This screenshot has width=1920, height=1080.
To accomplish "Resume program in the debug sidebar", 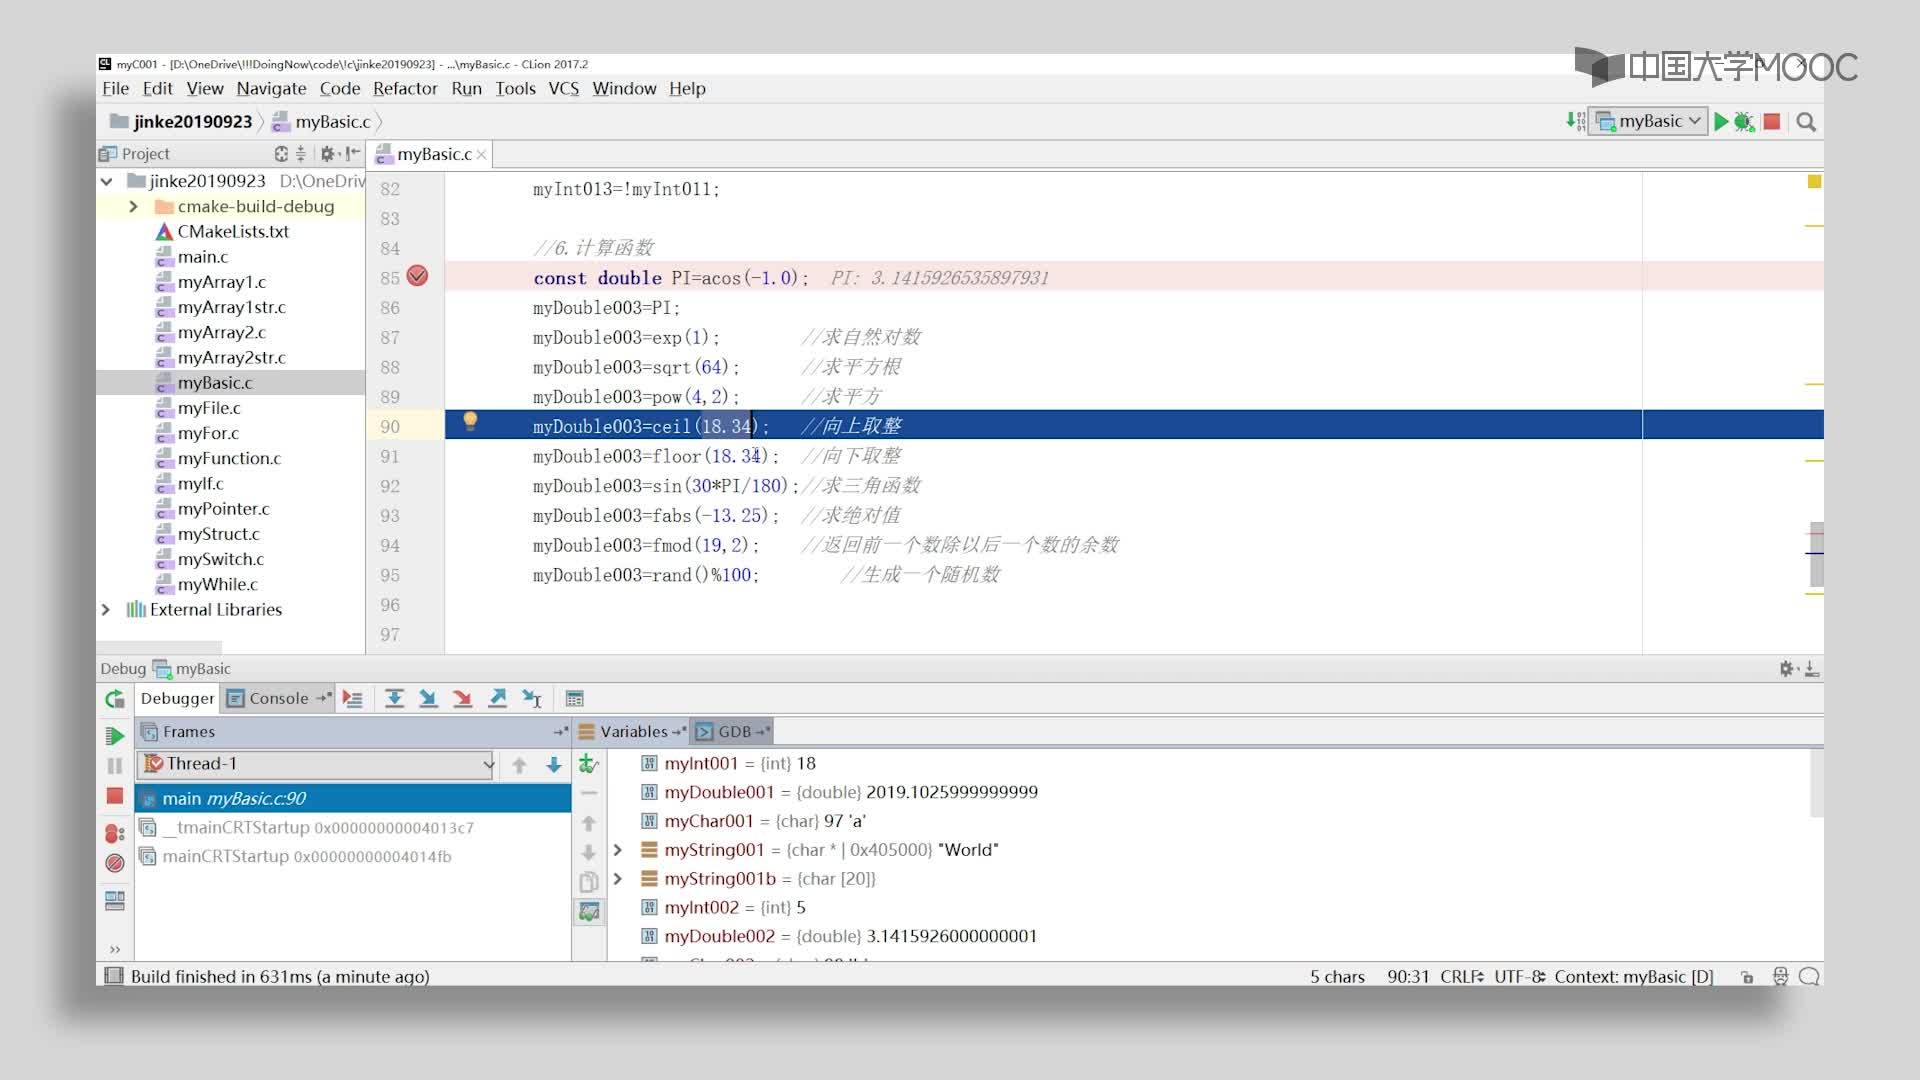I will (115, 736).
